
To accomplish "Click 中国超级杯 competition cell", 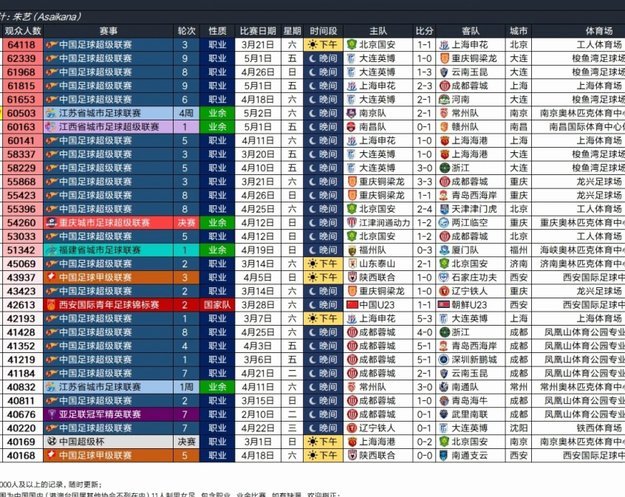I will (x=108, y=441).
